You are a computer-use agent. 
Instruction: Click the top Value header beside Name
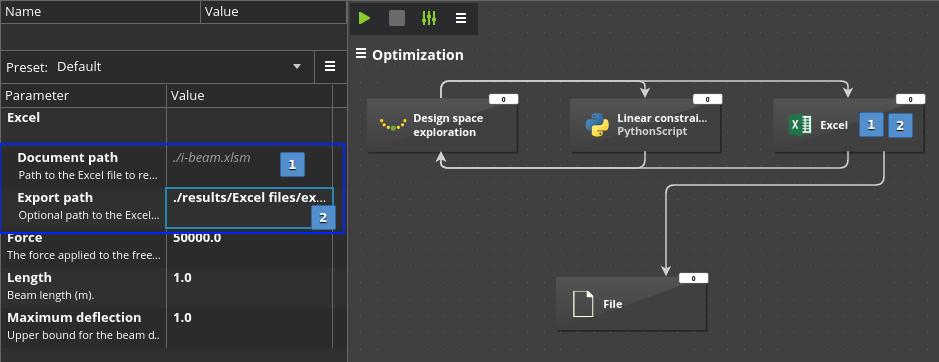click(274, 11)
